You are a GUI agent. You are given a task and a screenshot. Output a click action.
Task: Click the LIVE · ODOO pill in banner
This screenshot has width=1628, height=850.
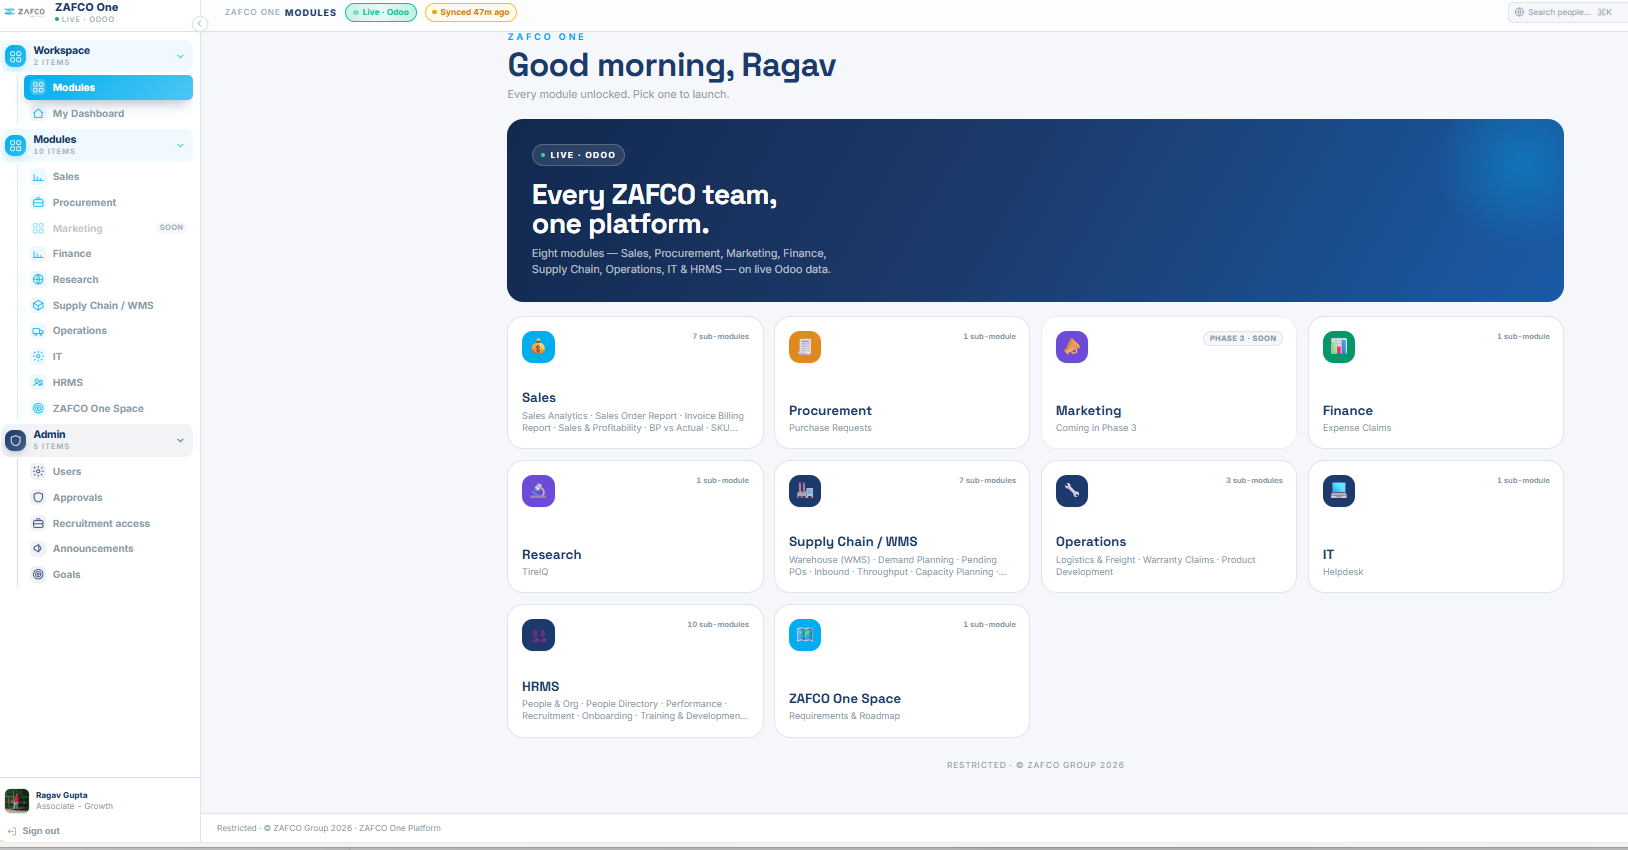[x=578, y=155]
